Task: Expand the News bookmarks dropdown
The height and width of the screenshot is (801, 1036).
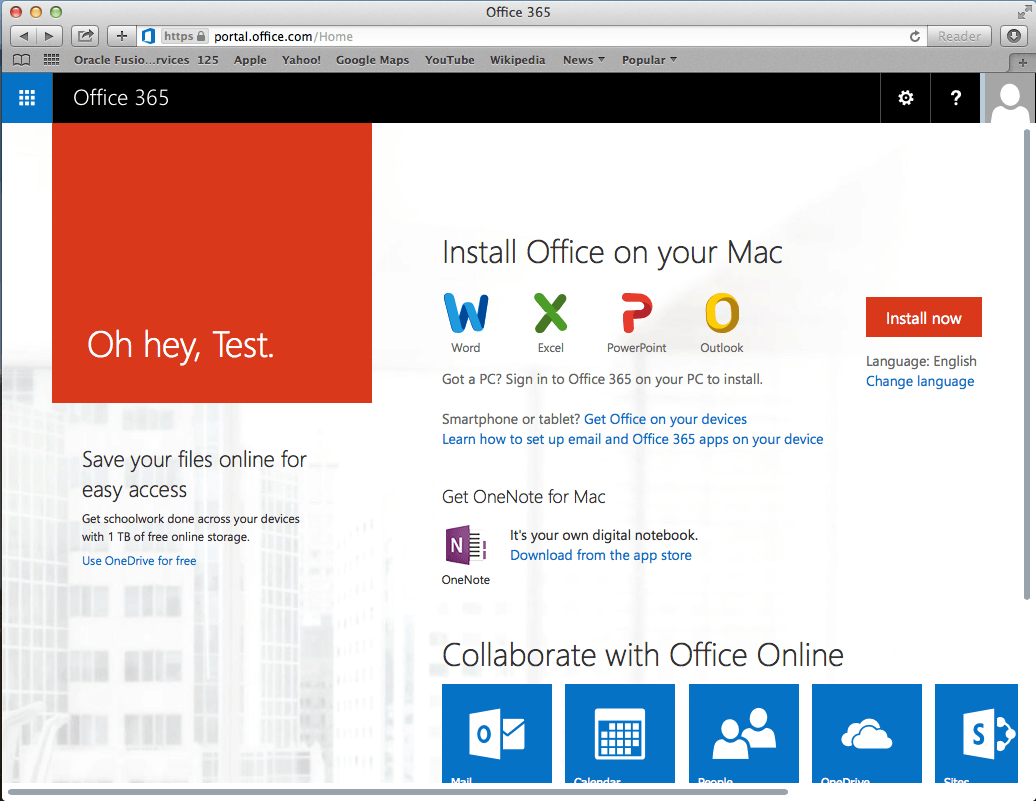Action: (x=584, y=60)
